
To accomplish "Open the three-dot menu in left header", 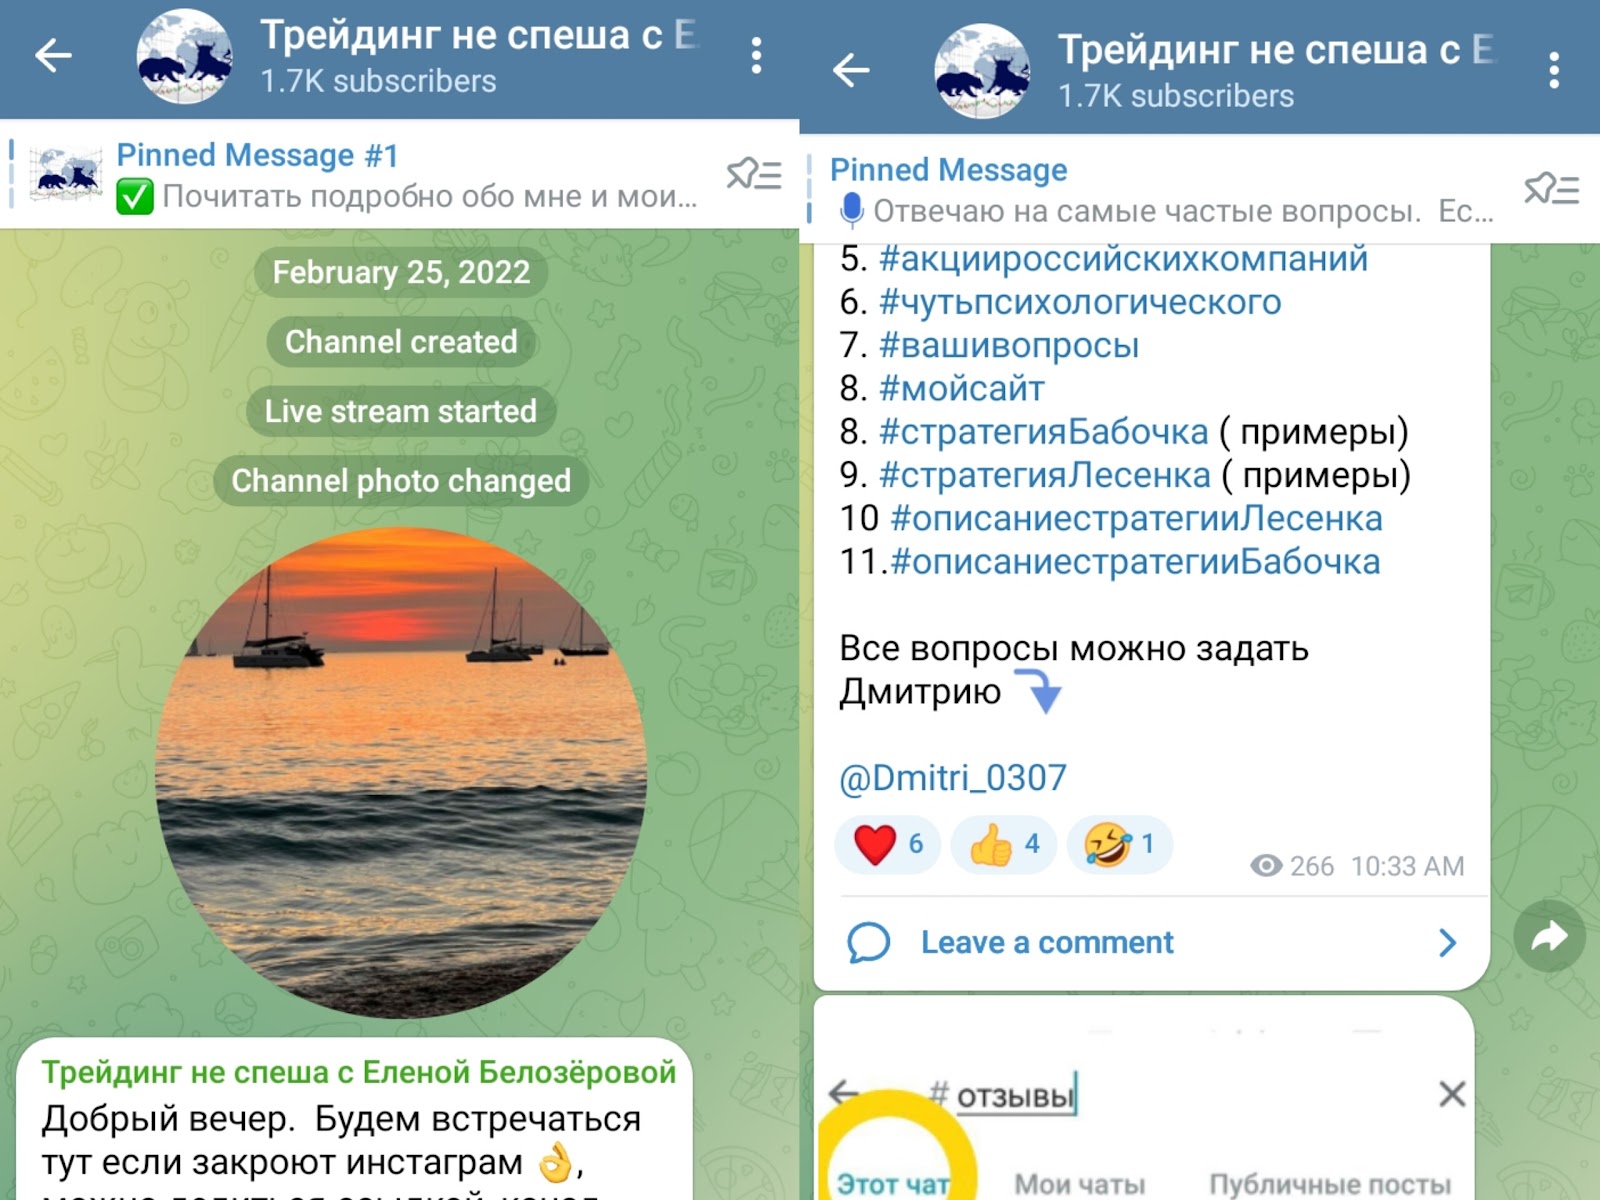I will point(756,56).
